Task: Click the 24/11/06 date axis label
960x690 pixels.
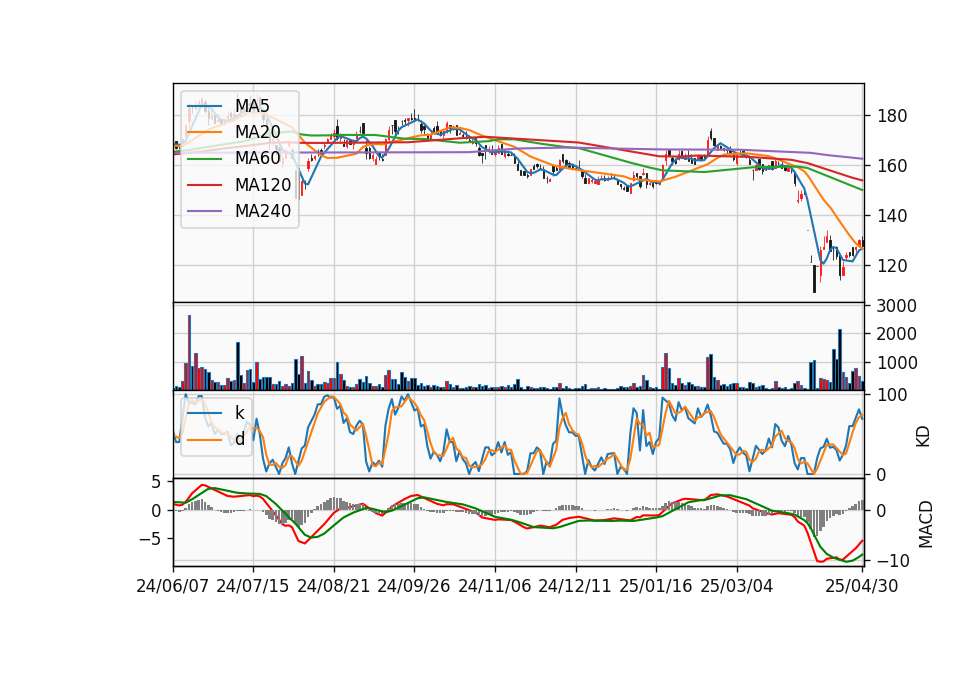Action: click(495, 586)
